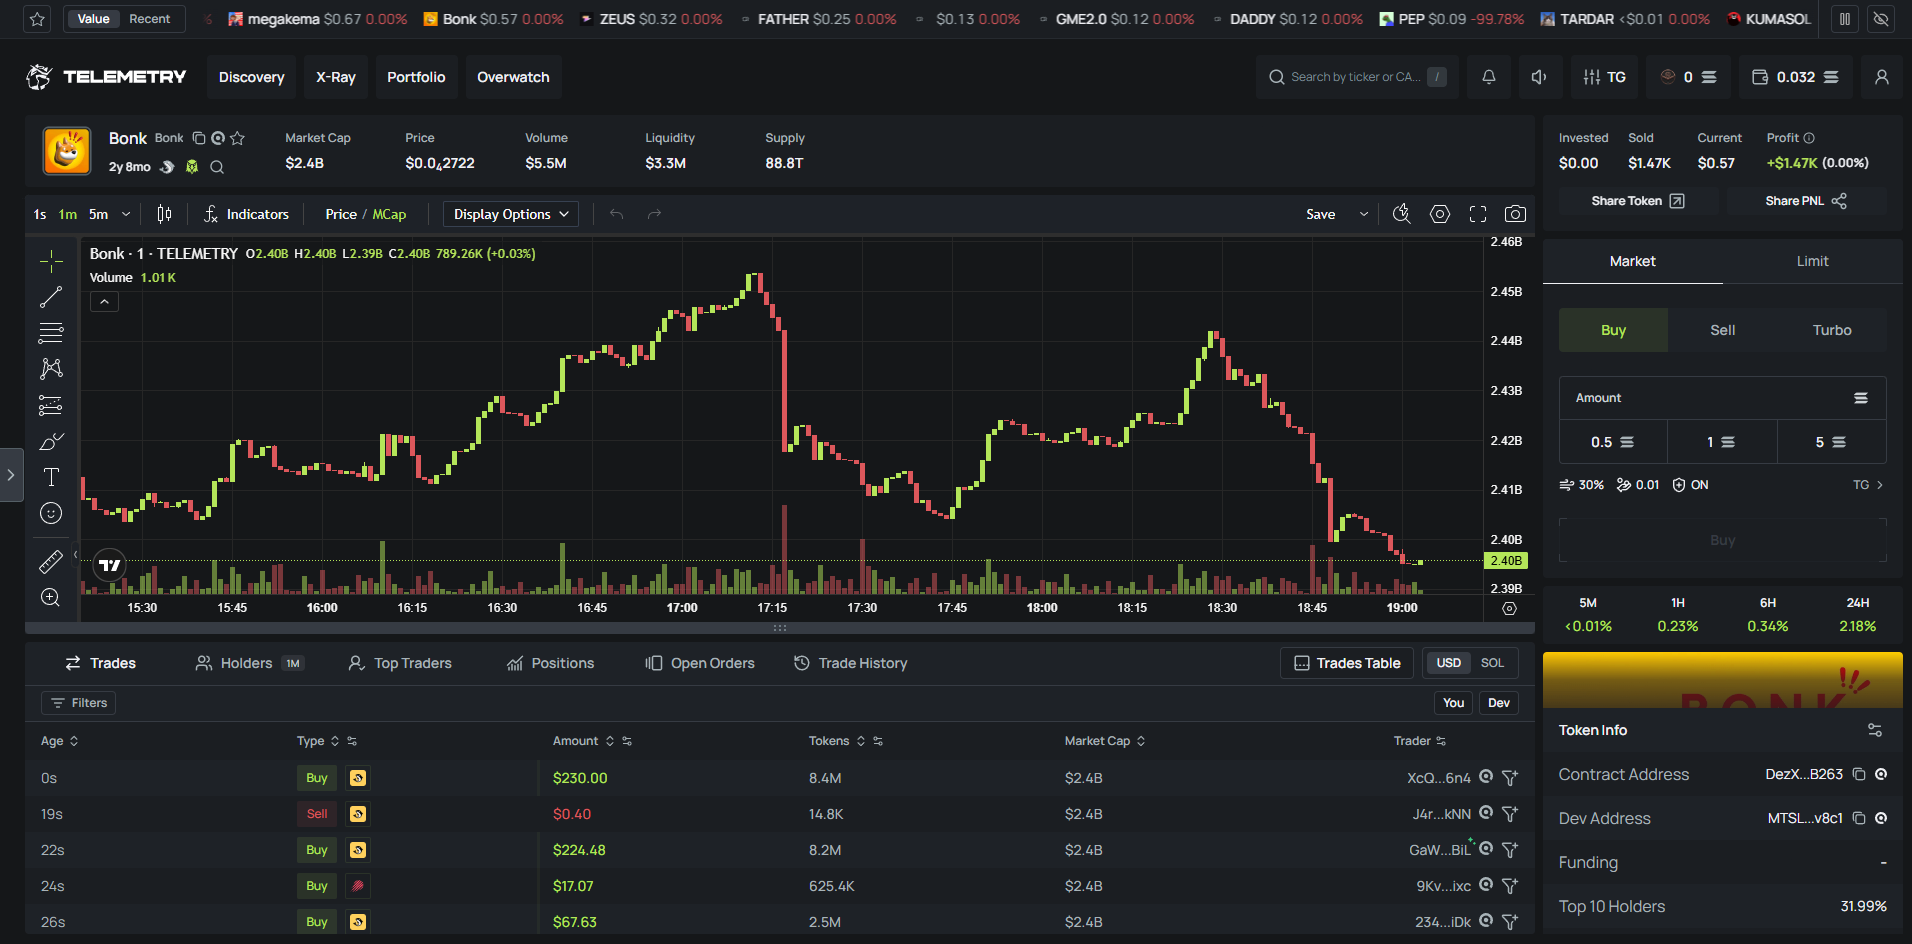This screenshot has height=944, width=1912.
Task: Open the Display Options dropdown
Action: point(511,214)
